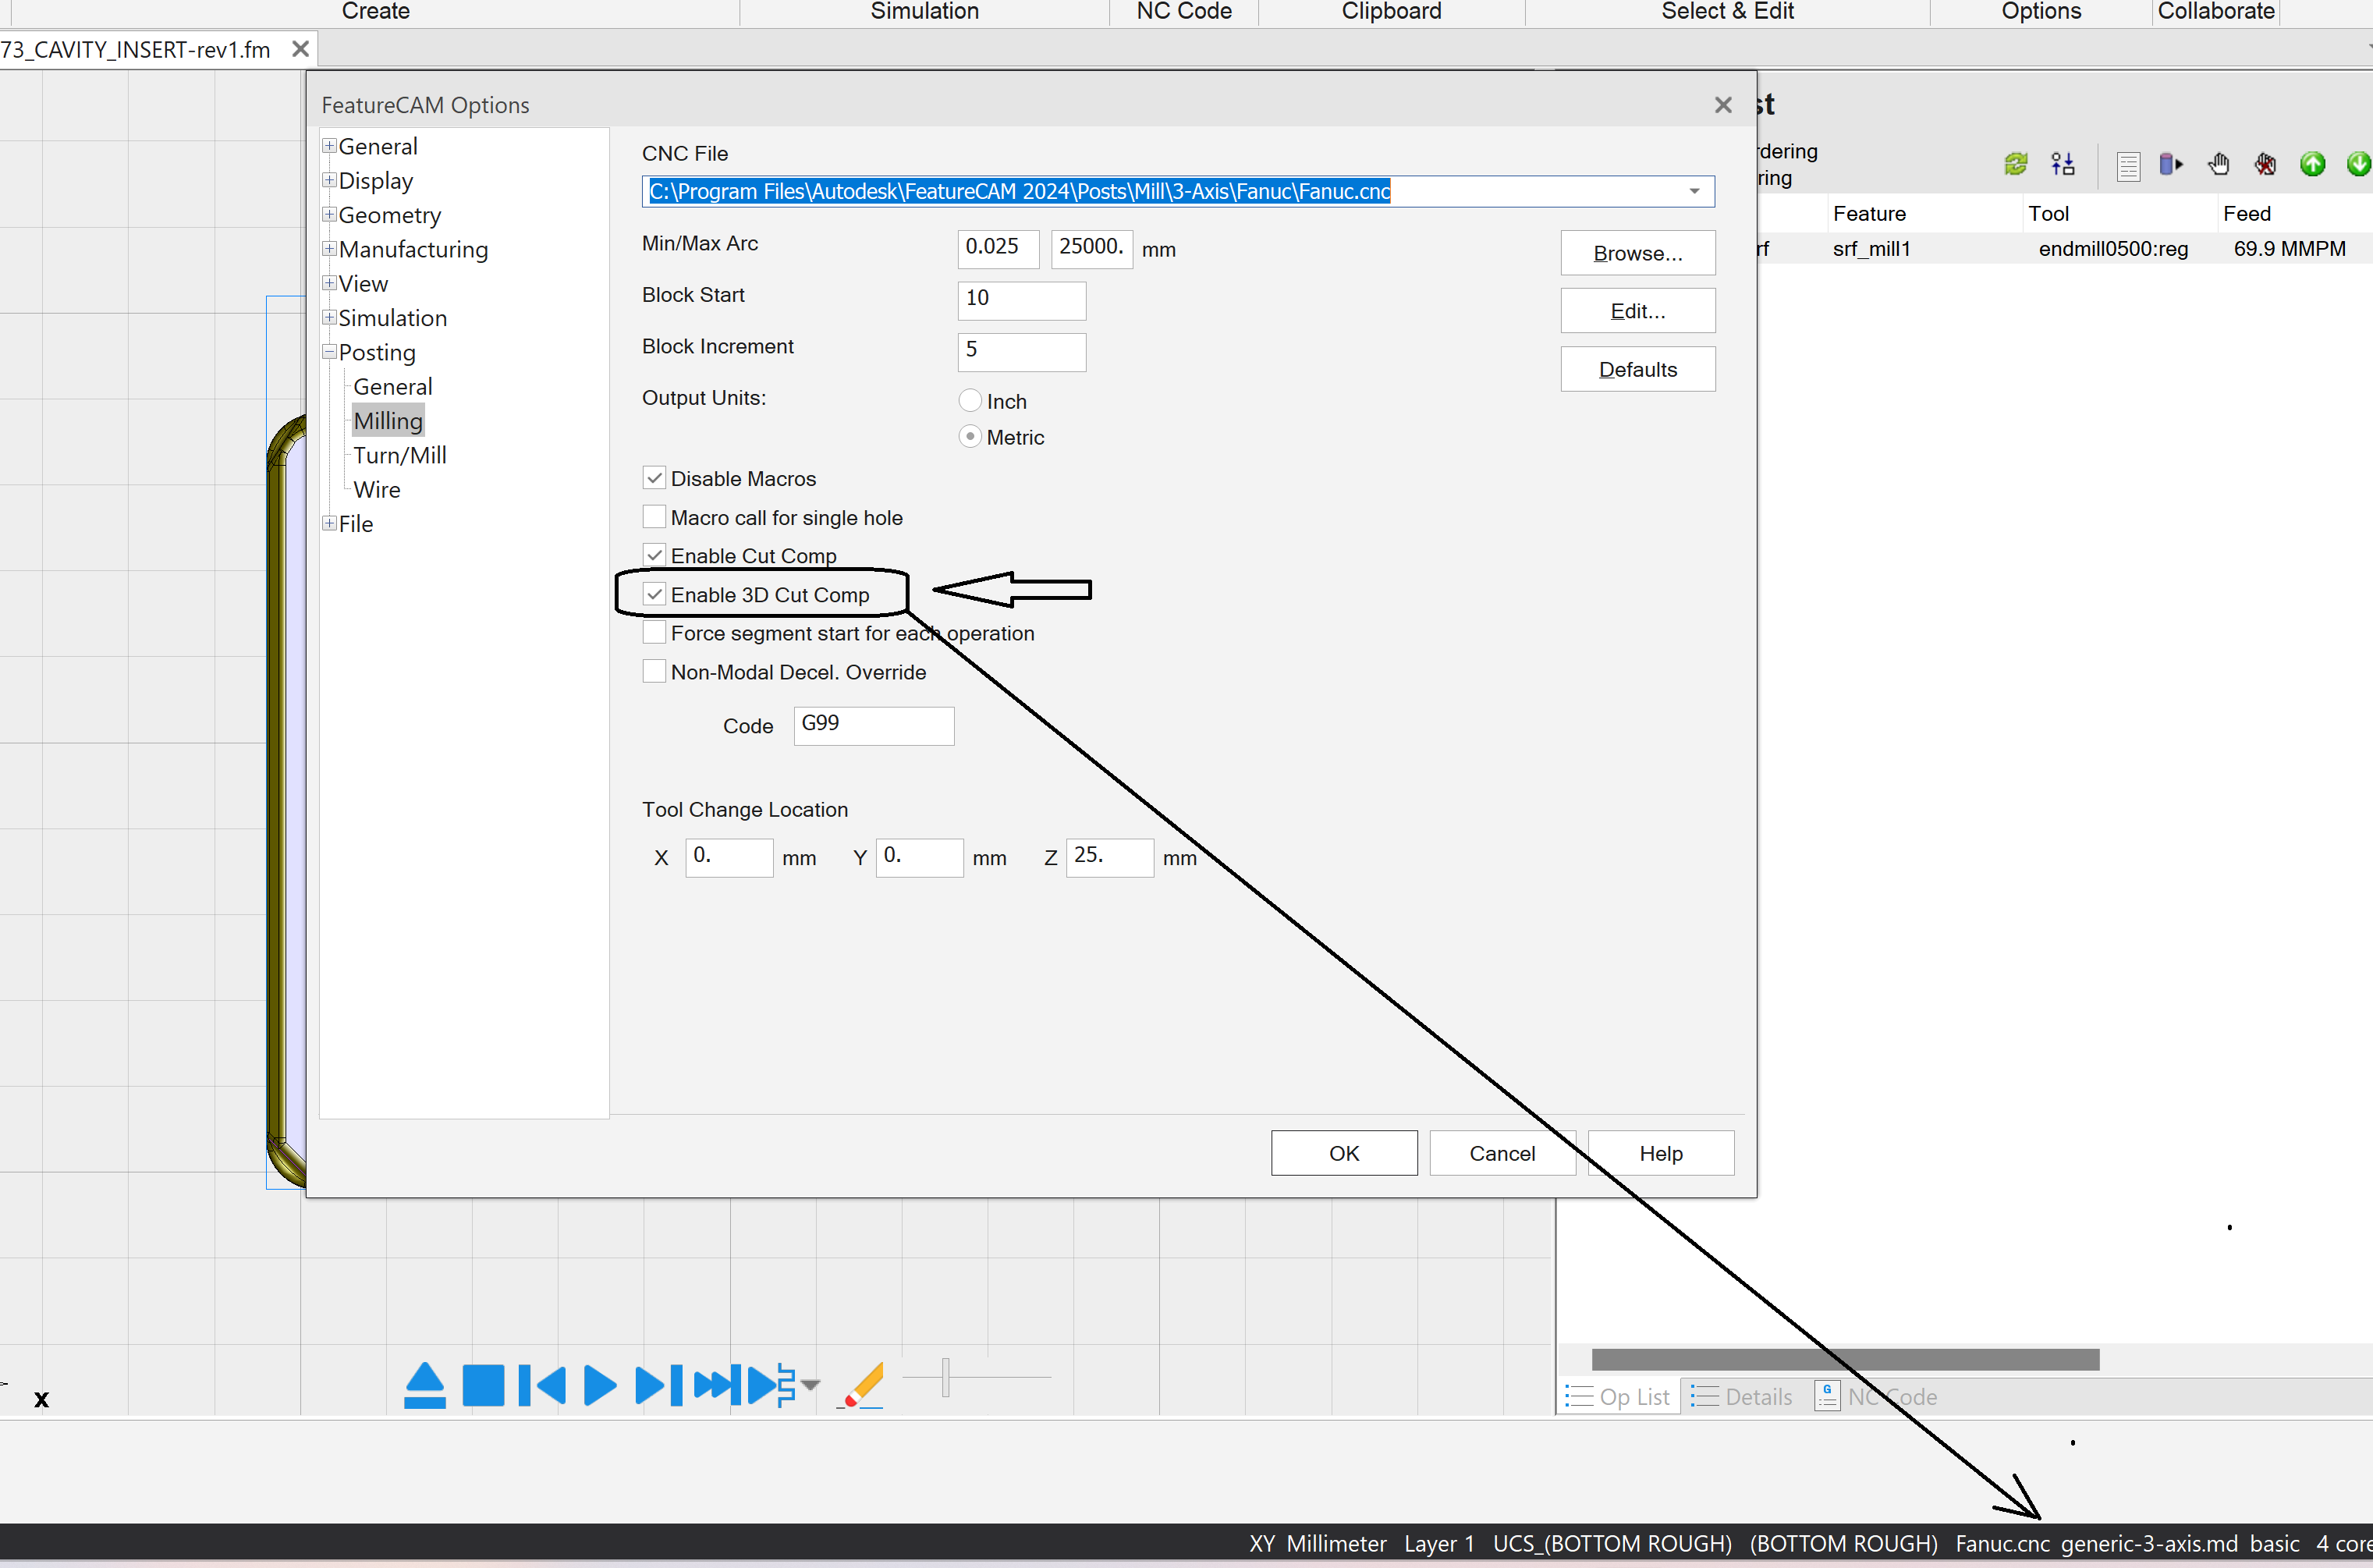The image size is (2373, 1568).
Task: Select the Inch output units radio button
Action: 969,399
